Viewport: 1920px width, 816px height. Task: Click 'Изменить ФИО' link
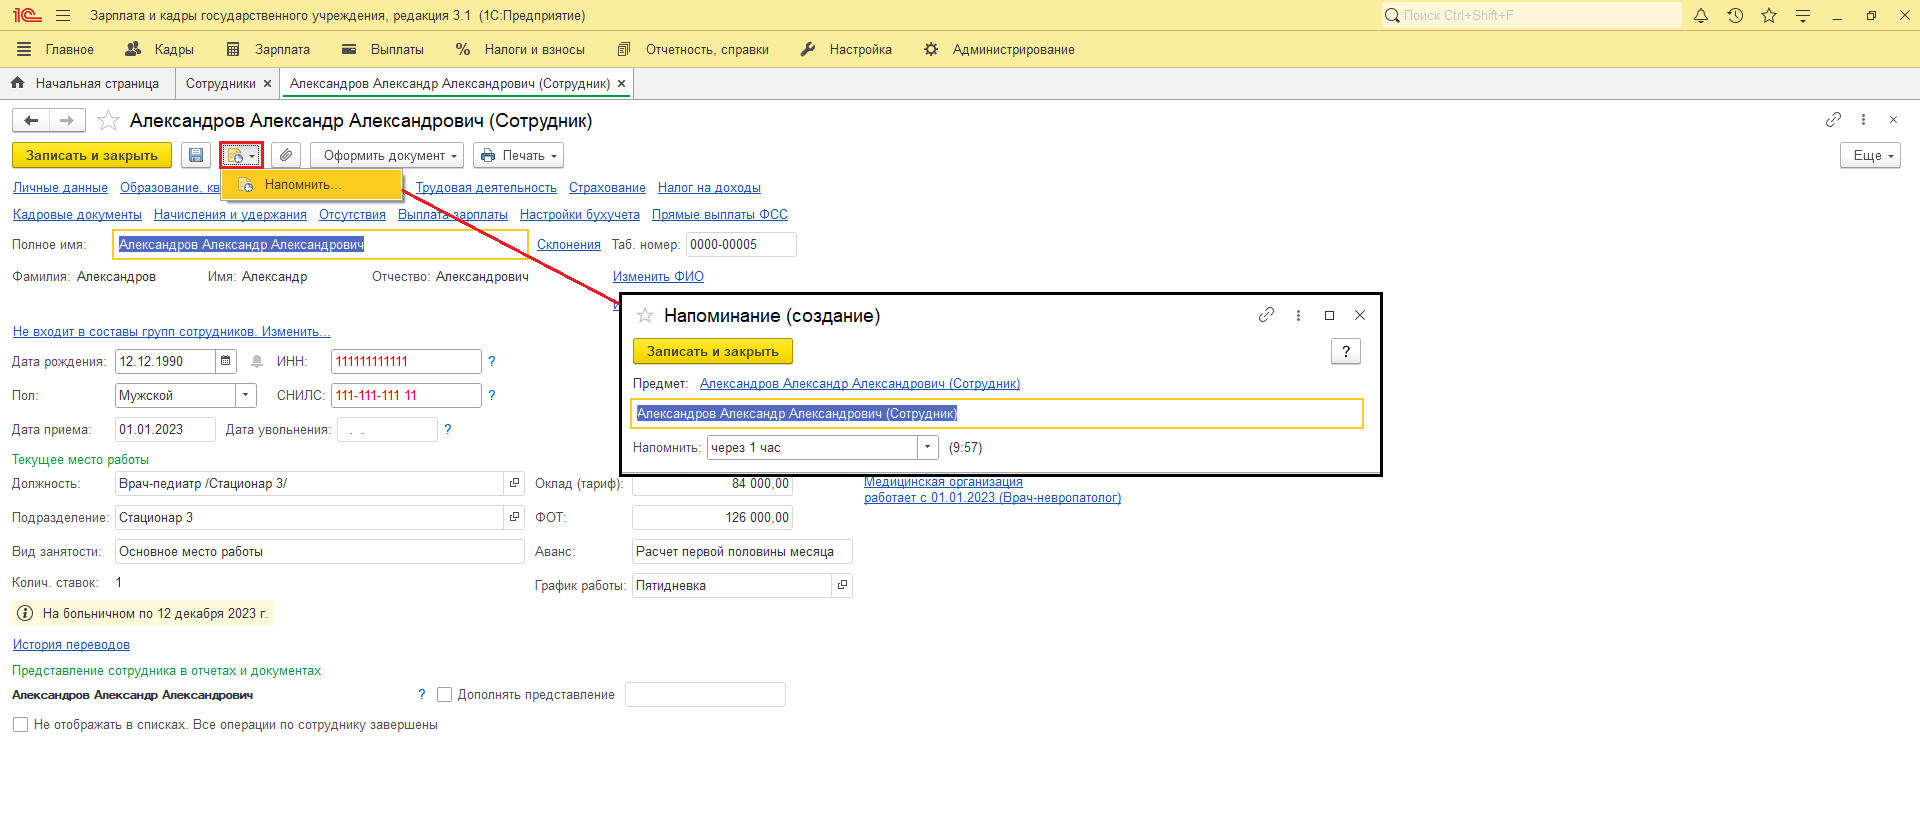coord(658,277)
